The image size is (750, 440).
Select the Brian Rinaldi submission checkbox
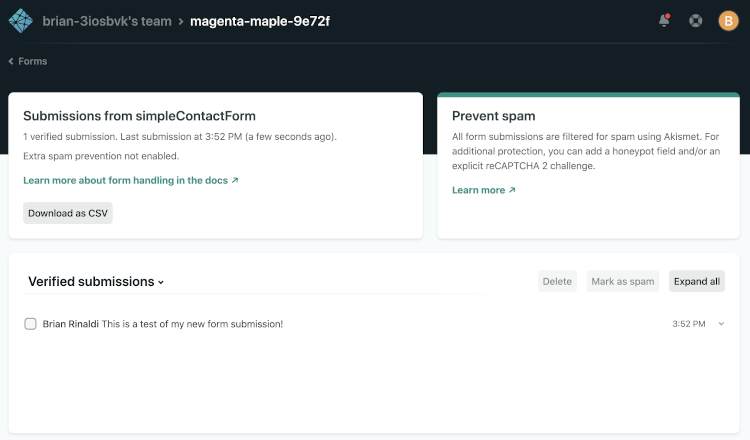(x=30, y=324)
